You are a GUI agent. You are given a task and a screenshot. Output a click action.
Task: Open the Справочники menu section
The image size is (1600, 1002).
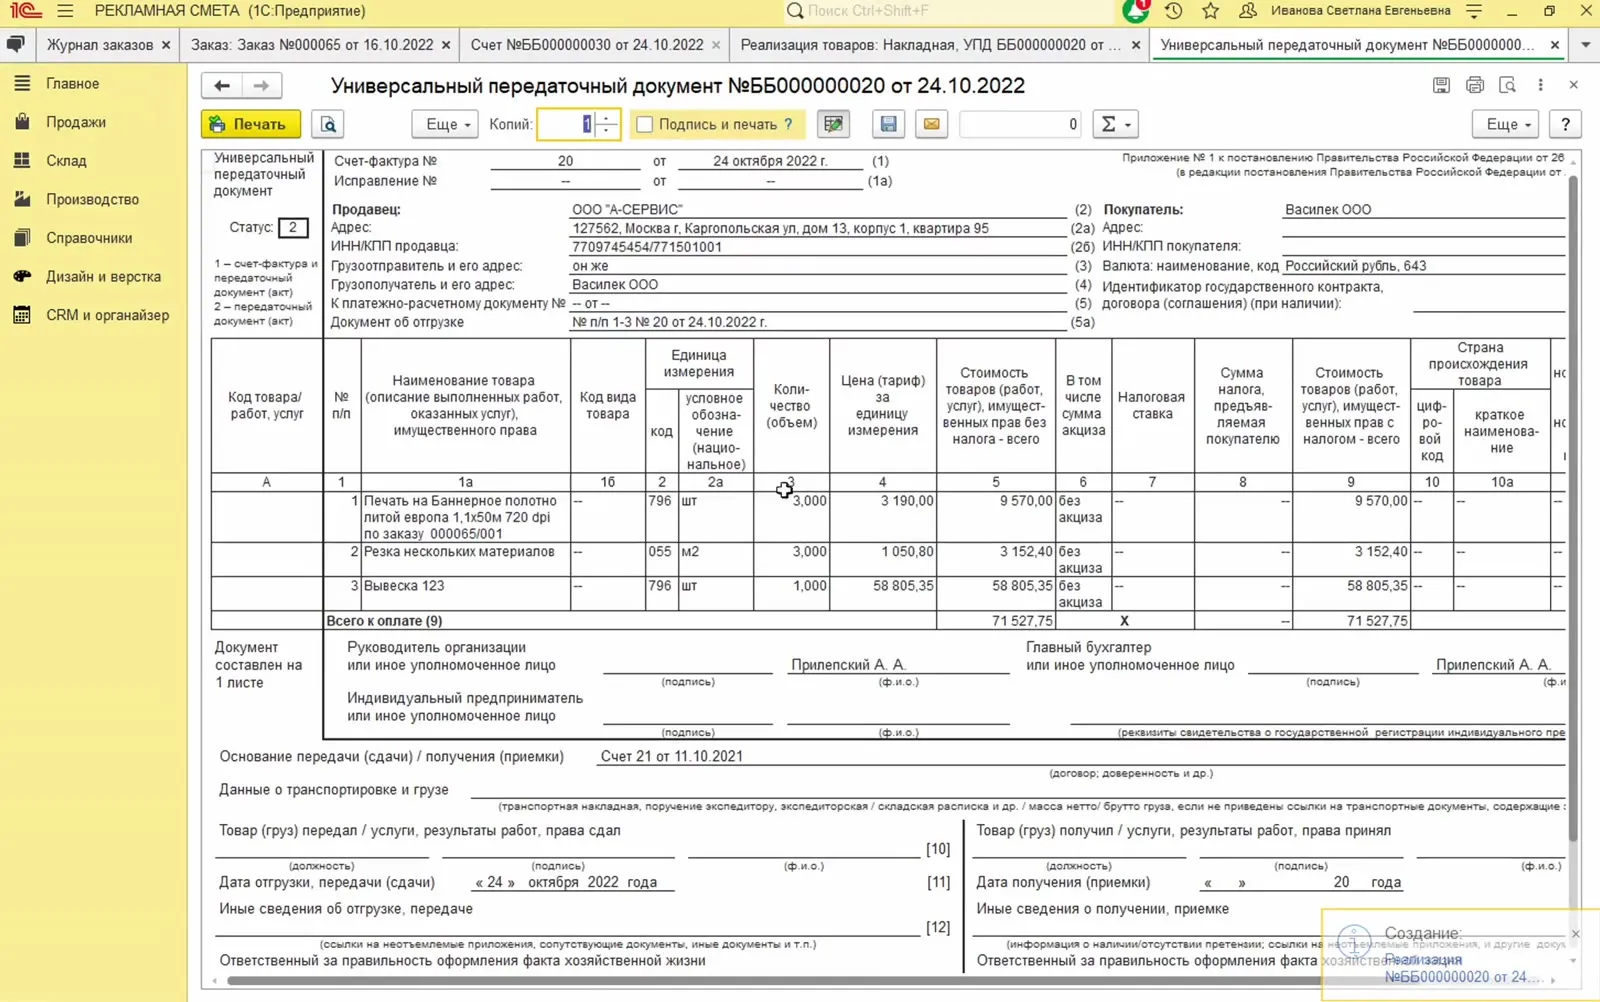(x=89, y=238)
